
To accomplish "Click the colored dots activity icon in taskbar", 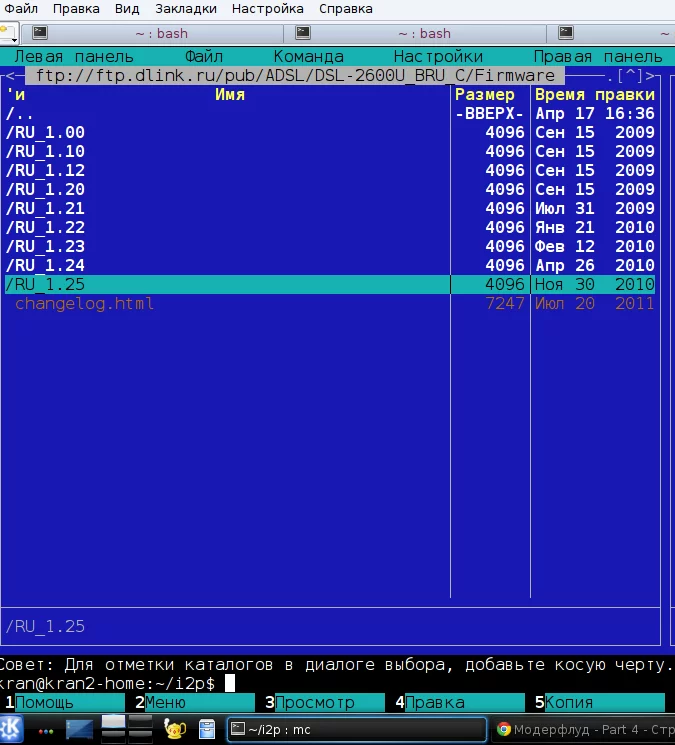I will [x=46, y=731].
